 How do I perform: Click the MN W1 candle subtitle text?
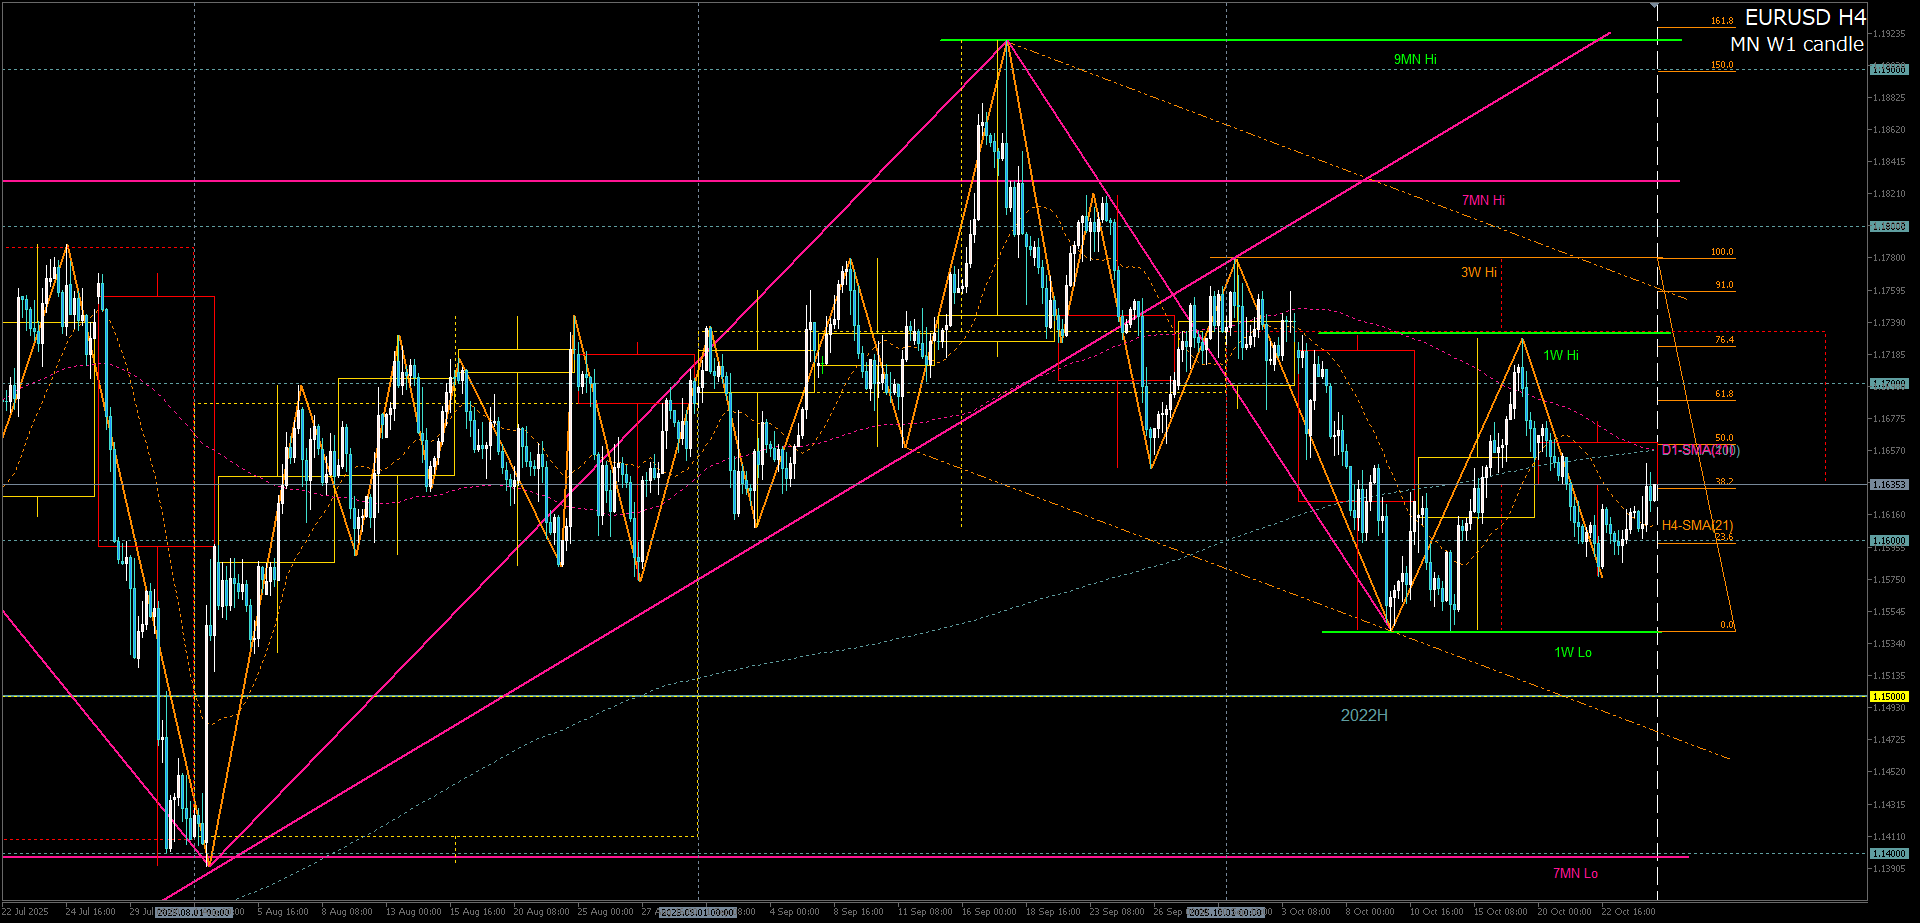coord(1796,45)
